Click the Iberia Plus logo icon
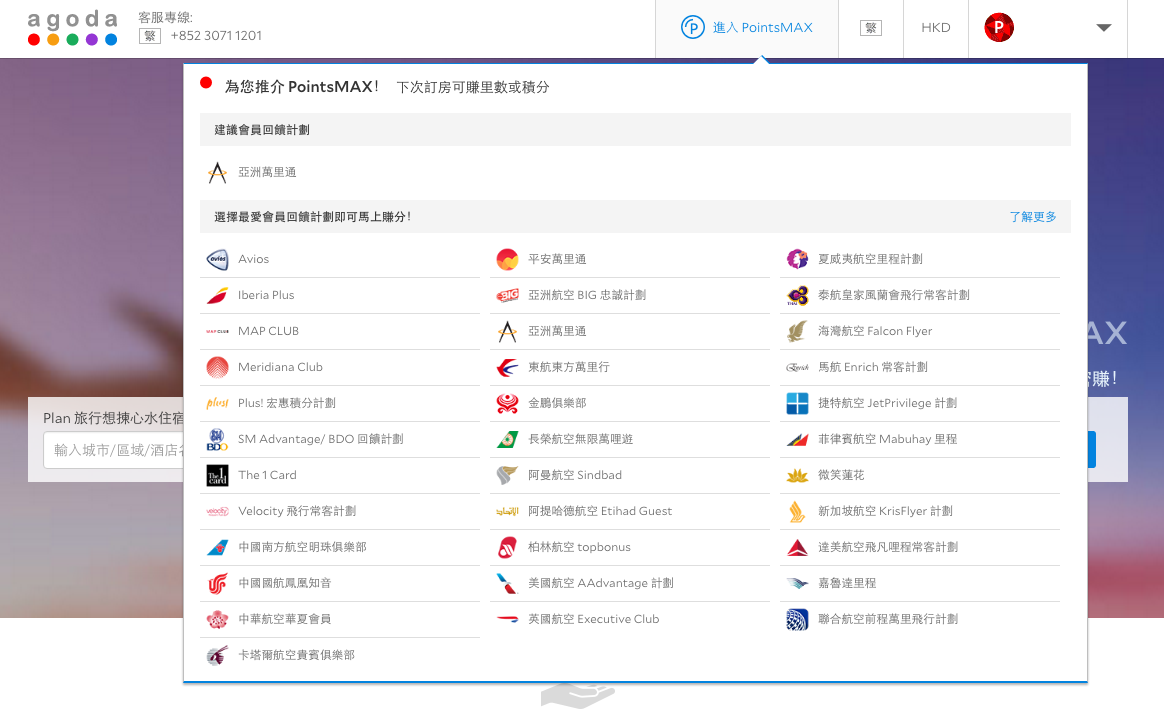1164x725 pixels. (218, 295)
